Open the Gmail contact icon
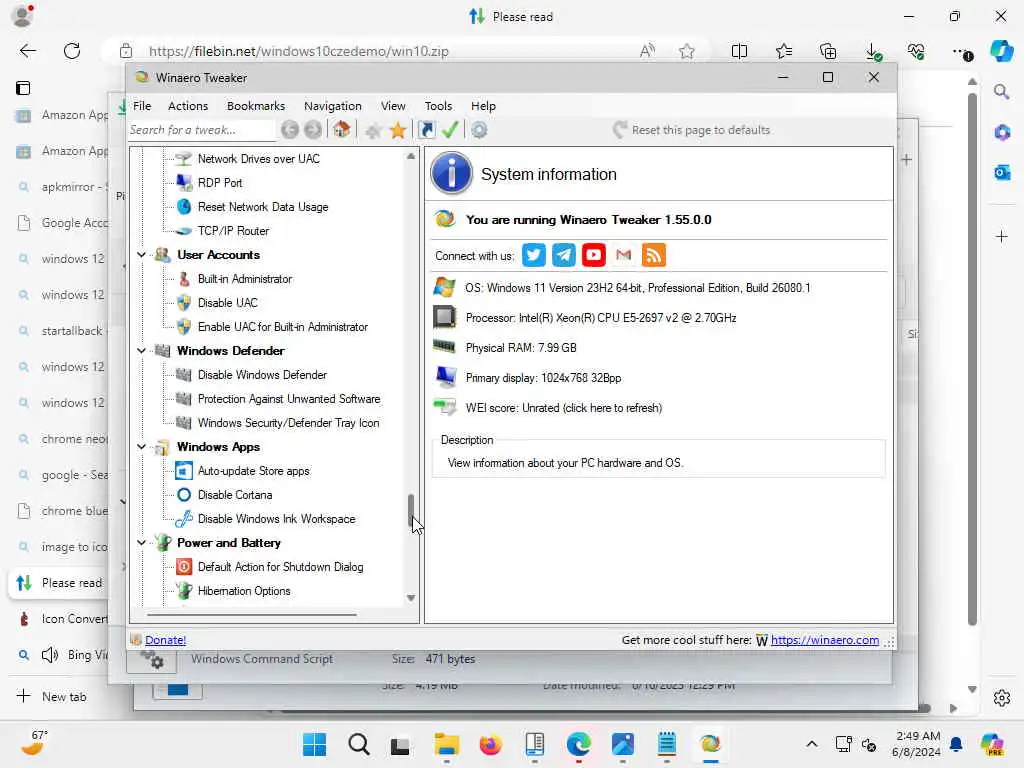 click(x=624, y=255)
